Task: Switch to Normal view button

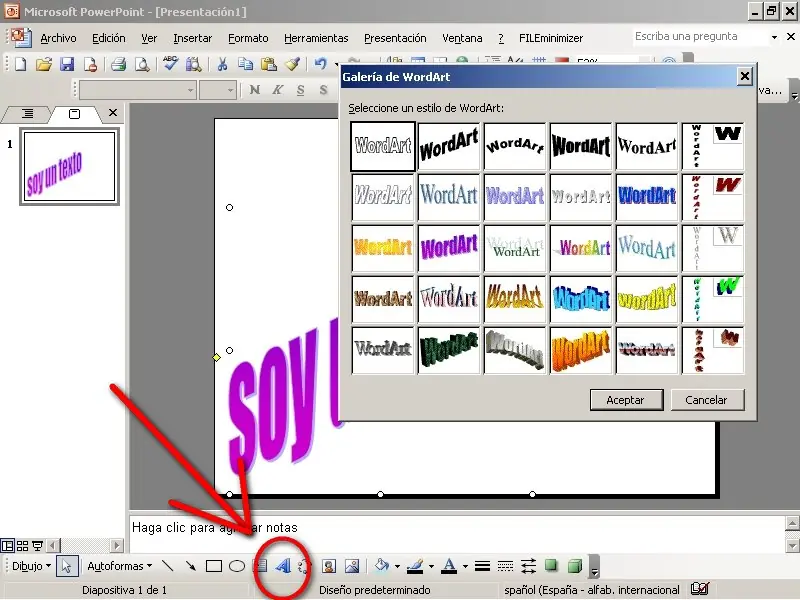Action: click(x=8, y=546)
